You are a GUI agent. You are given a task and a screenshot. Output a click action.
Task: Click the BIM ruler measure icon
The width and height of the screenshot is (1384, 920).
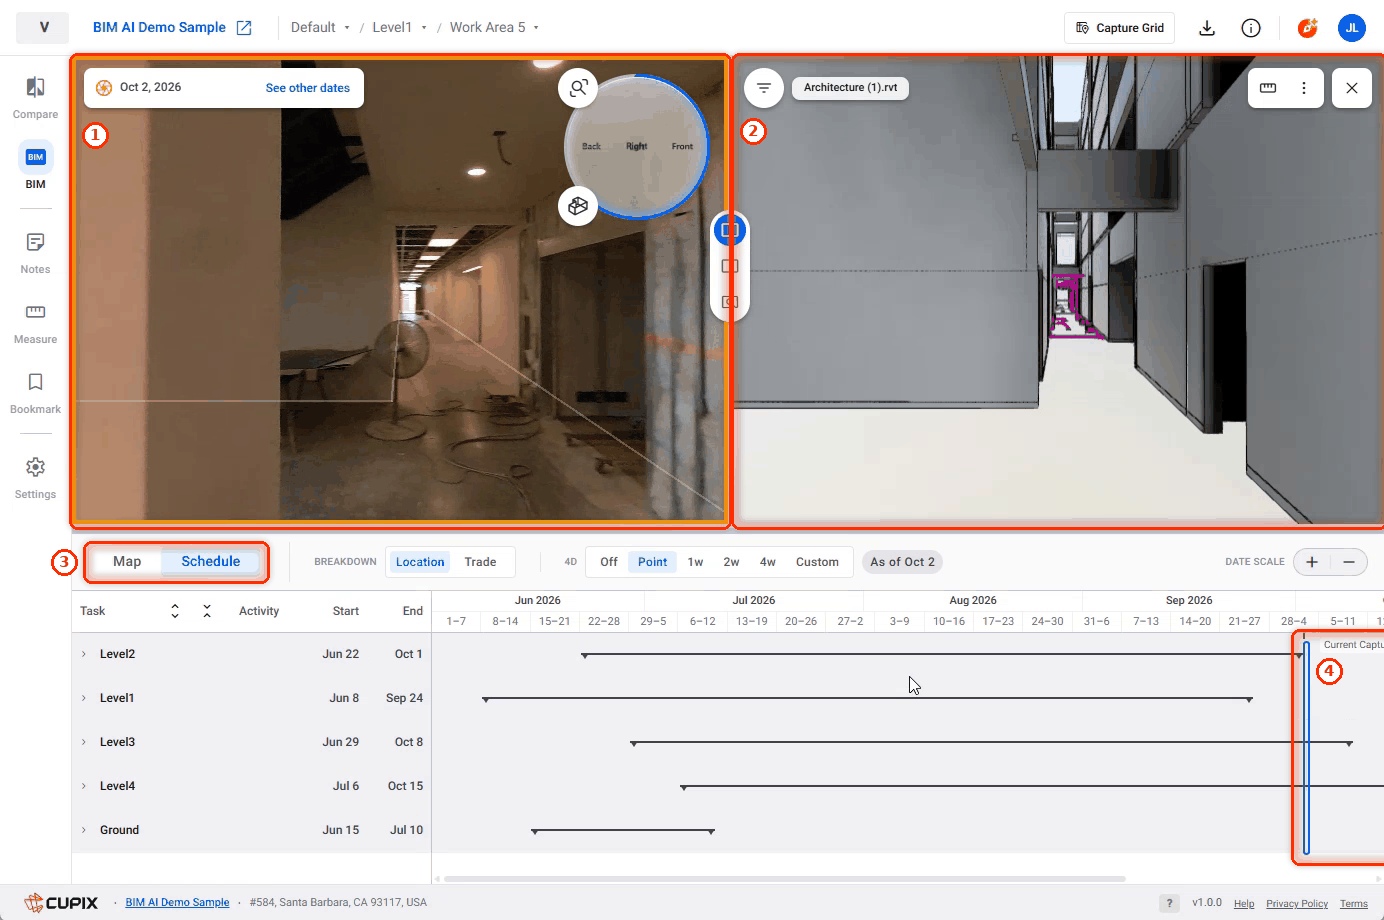tap(1268, 88)
